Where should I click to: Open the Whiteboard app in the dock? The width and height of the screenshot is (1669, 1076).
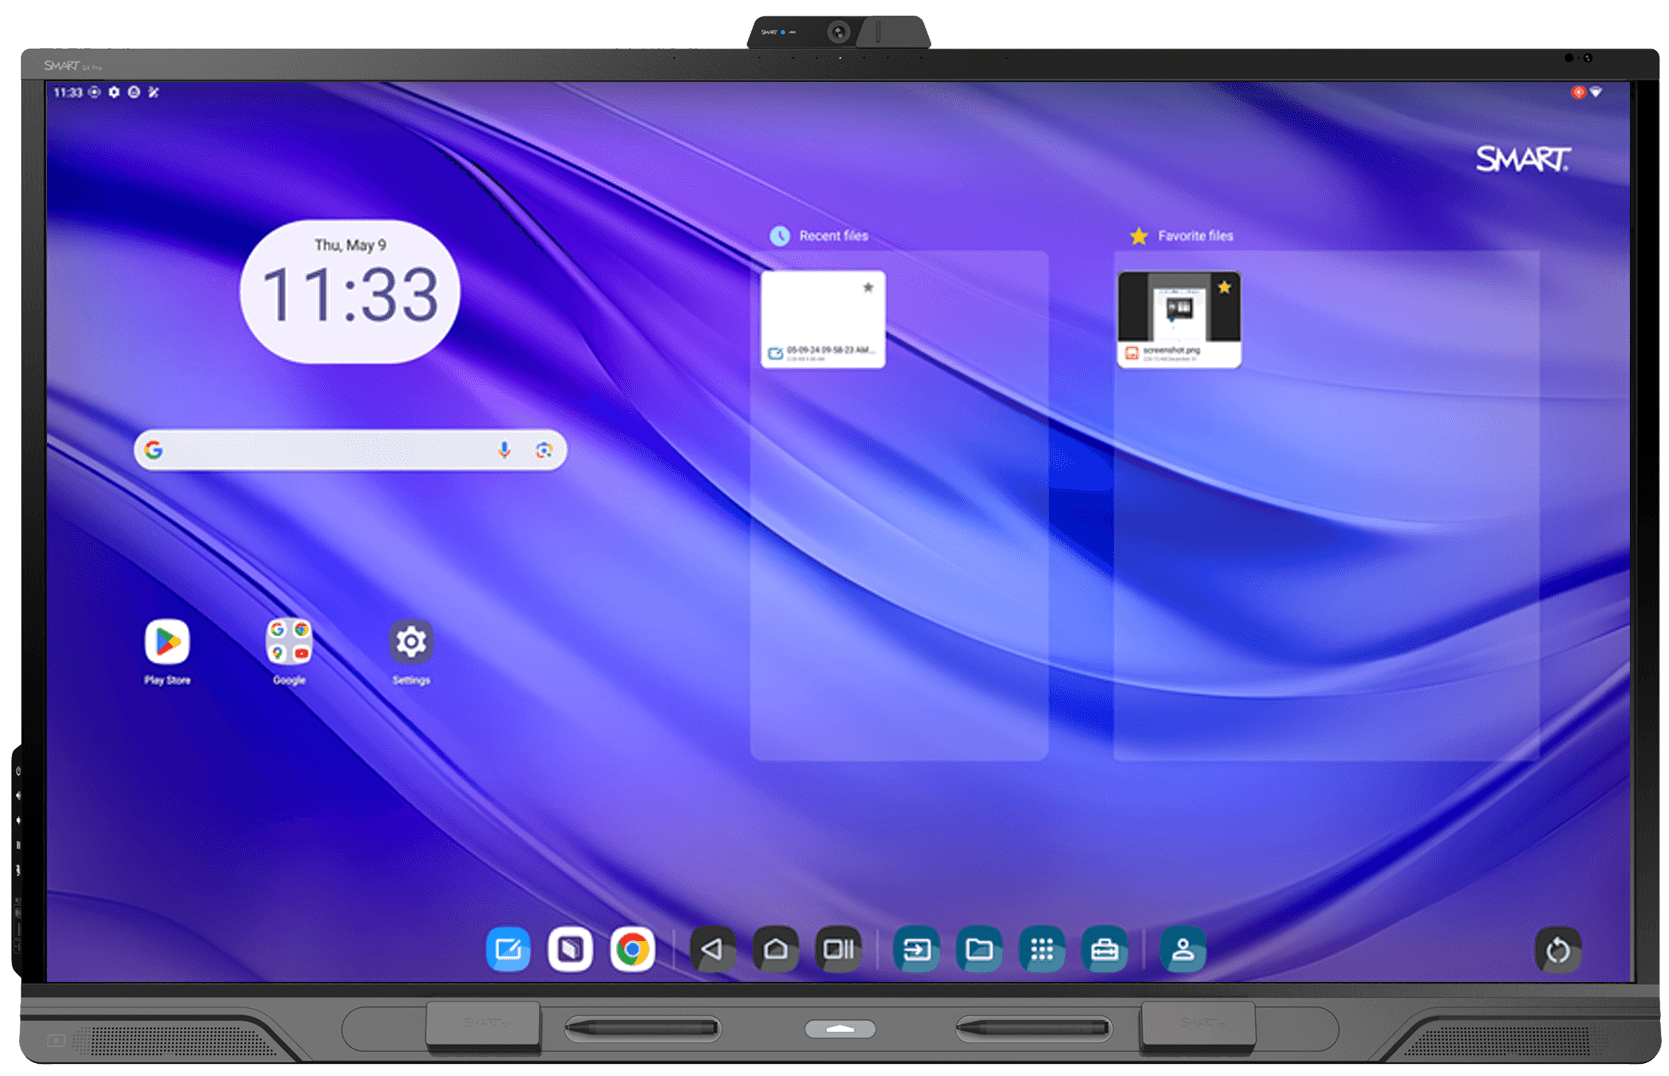(508, 949)
